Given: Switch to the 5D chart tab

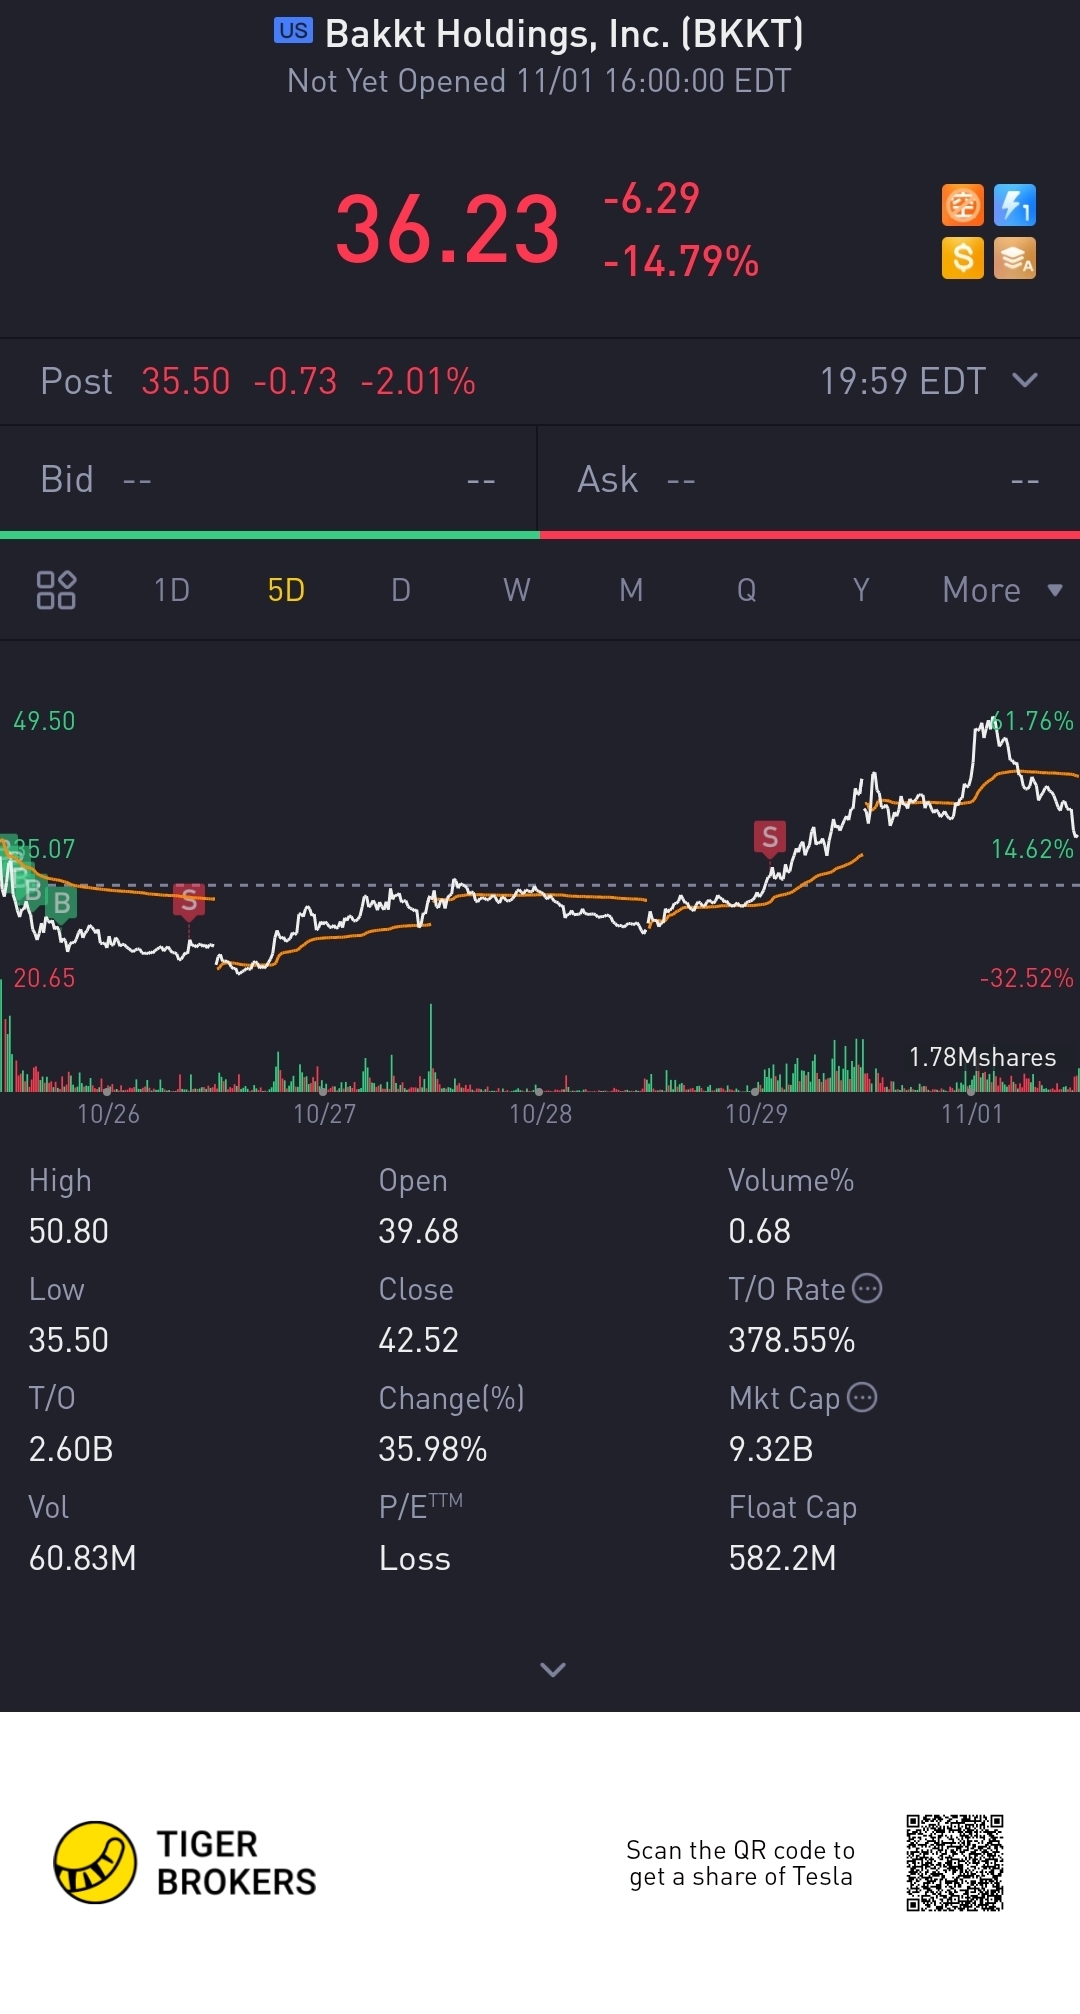Looking at the screenshot, I should pos(286,590).
